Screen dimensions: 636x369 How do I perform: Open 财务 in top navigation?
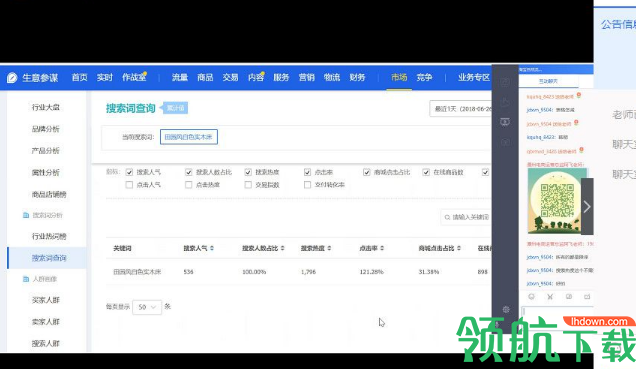coord(357,77)
